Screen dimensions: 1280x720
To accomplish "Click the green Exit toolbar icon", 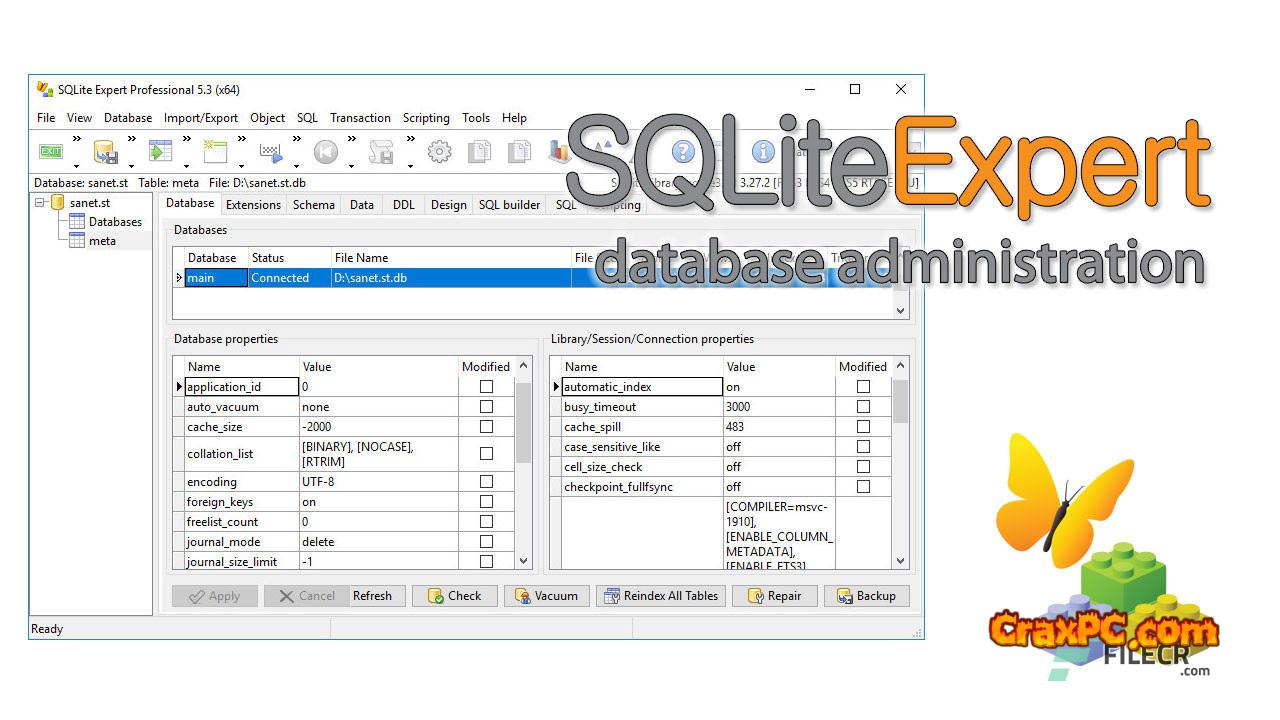I will tap(51, 152).
